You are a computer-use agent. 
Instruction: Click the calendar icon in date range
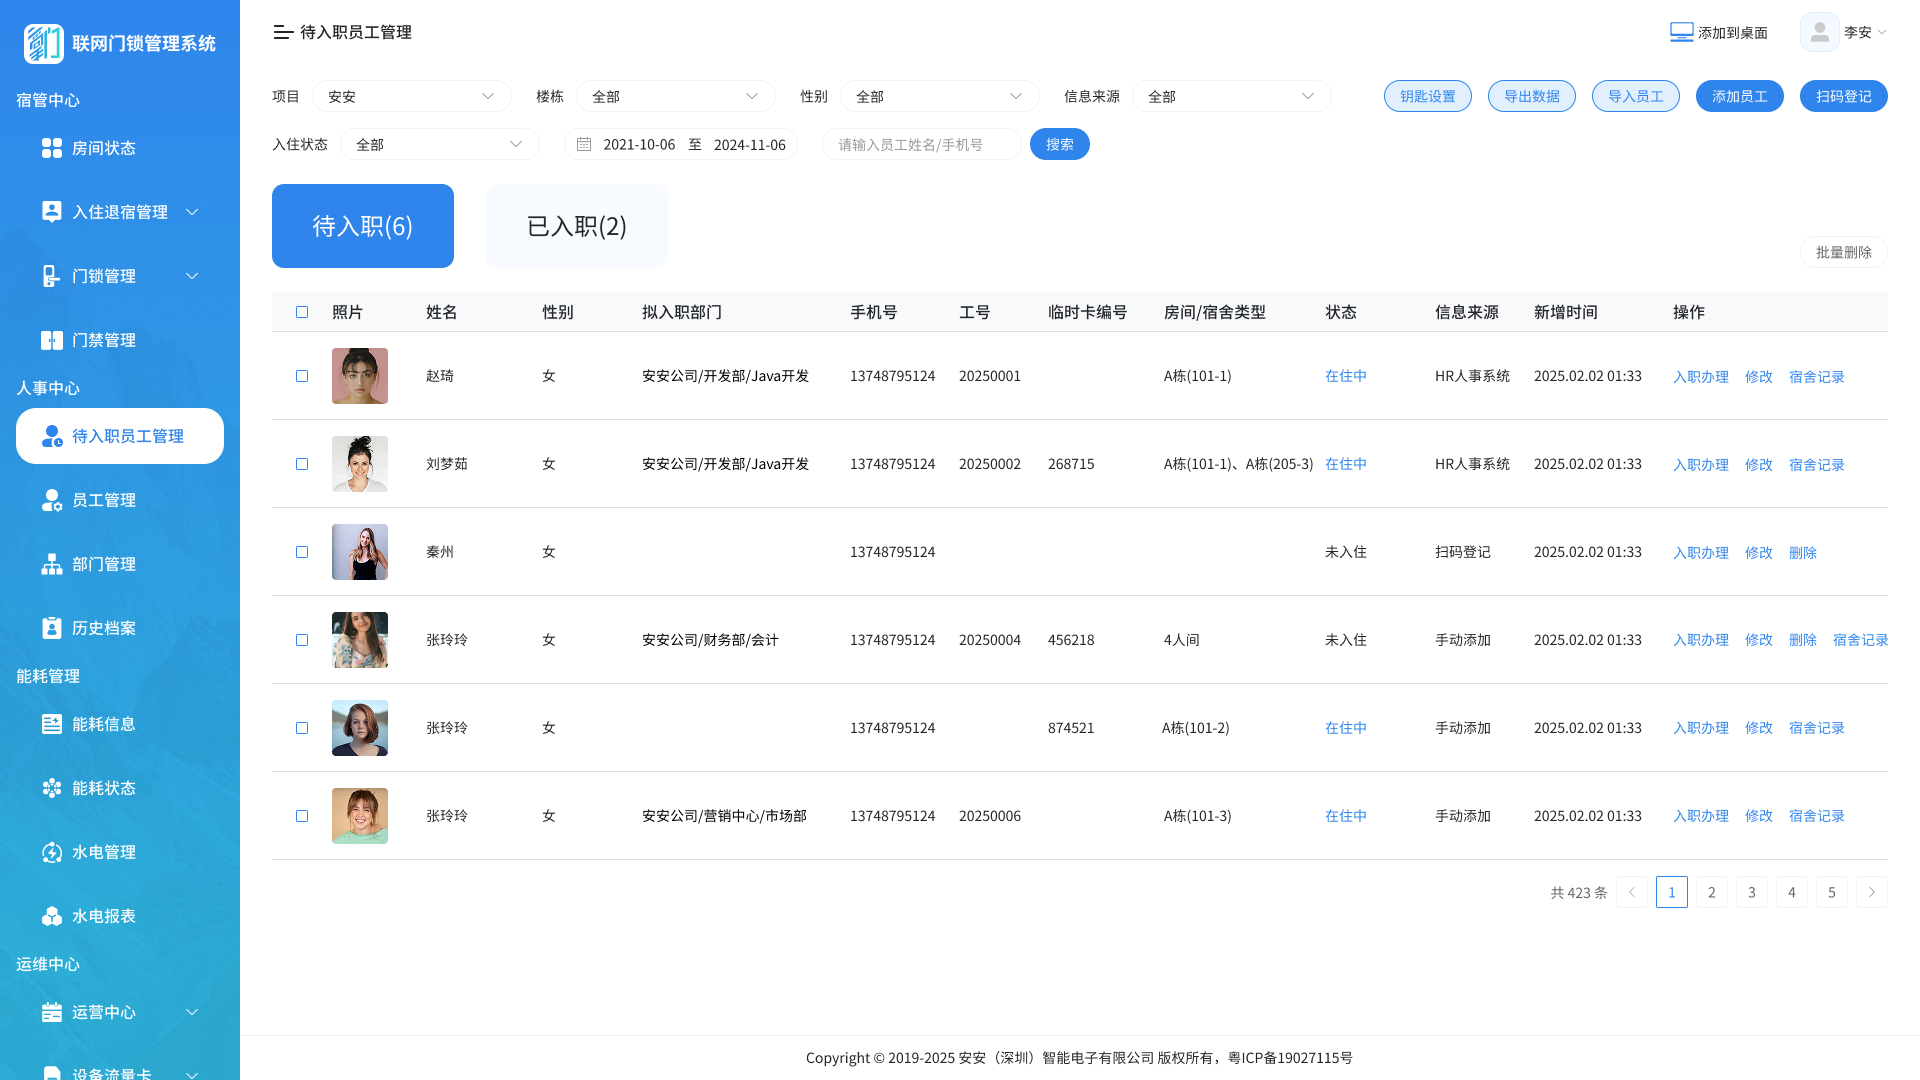tap(584, 144)
